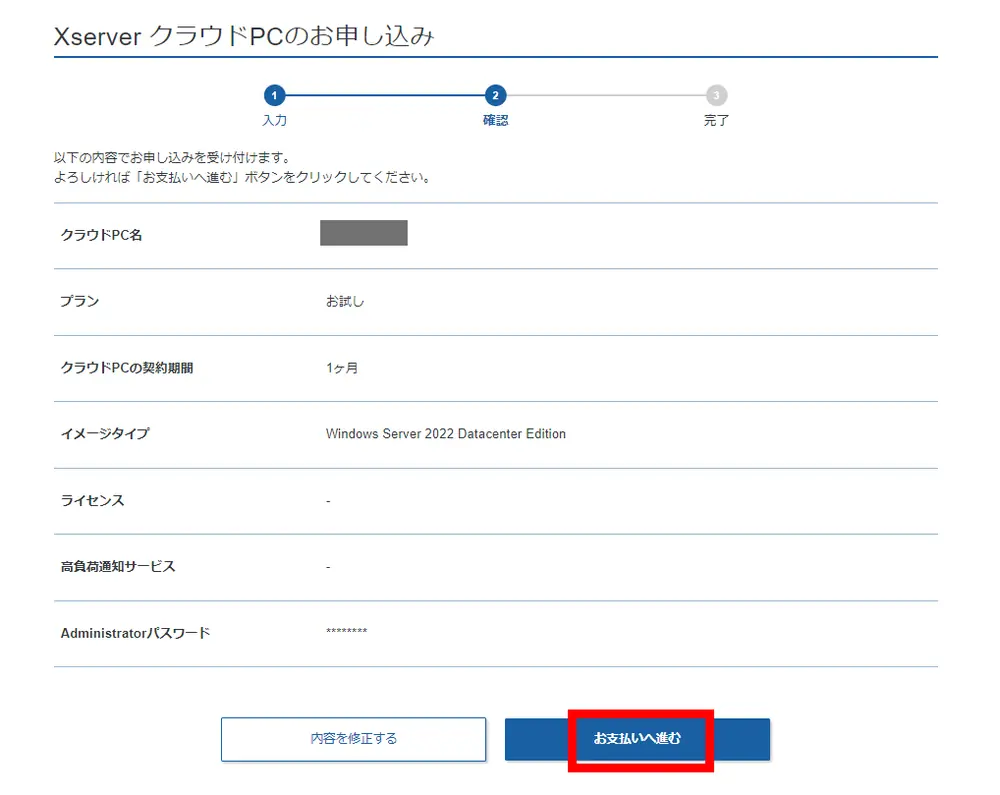Click the プラン row label
The height and width of the screenshot is (795, 1000).
[x=78, y=301]
